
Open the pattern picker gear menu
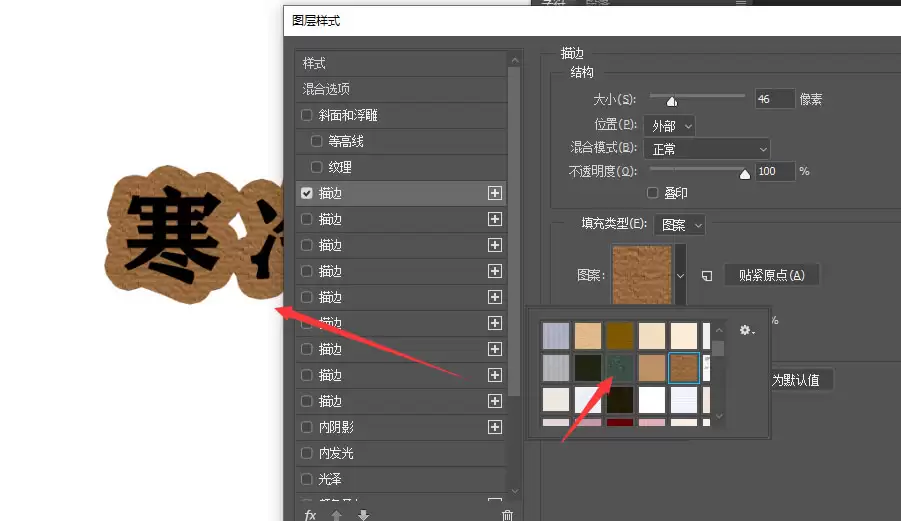746,330
